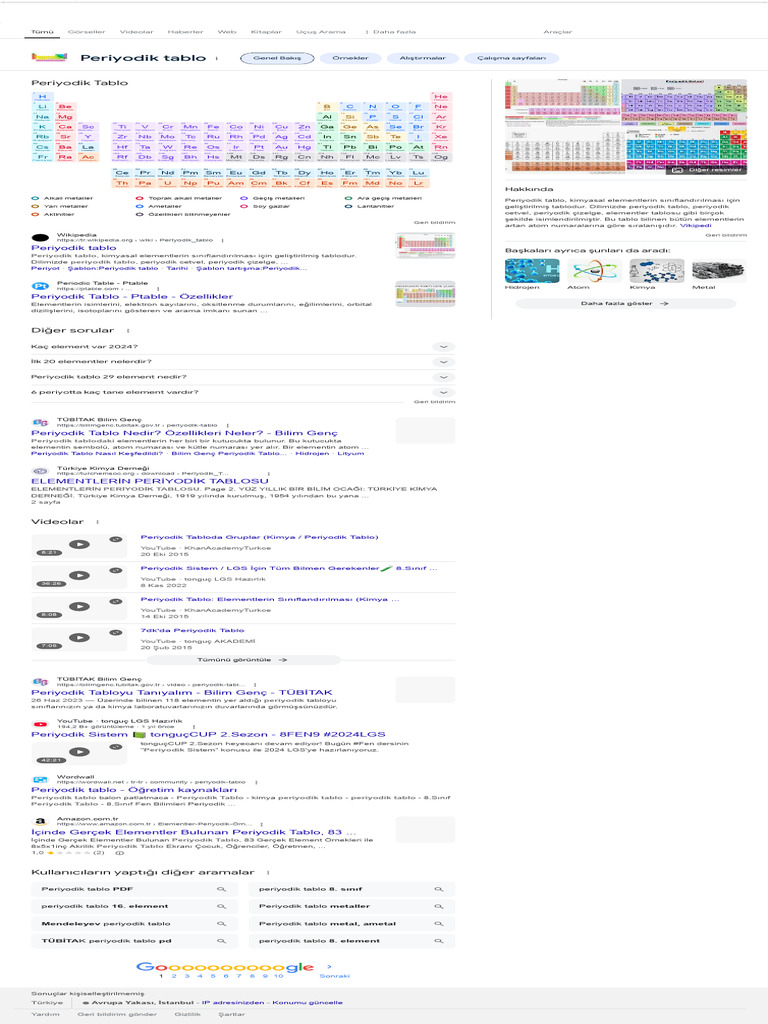
Task: Switch to the Videolar tab
Action: pos(136,31)
